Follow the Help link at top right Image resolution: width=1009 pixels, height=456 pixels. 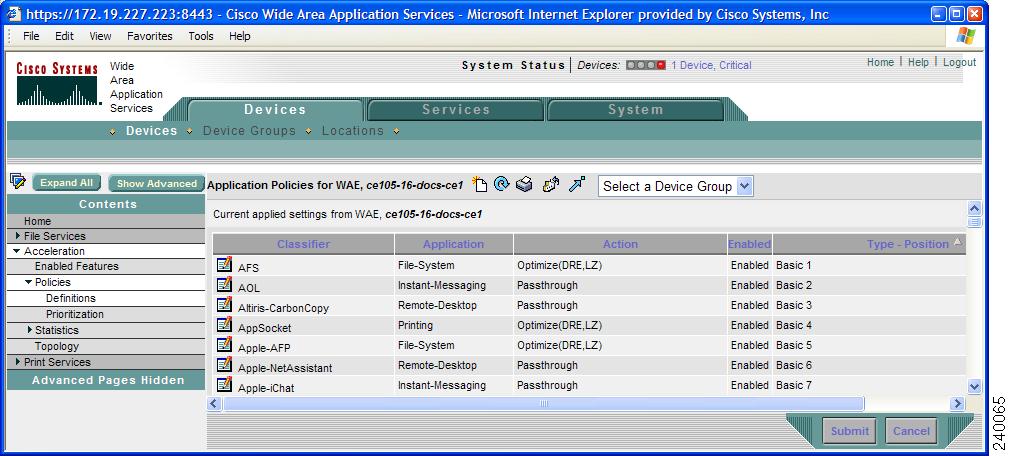point(918,62)
